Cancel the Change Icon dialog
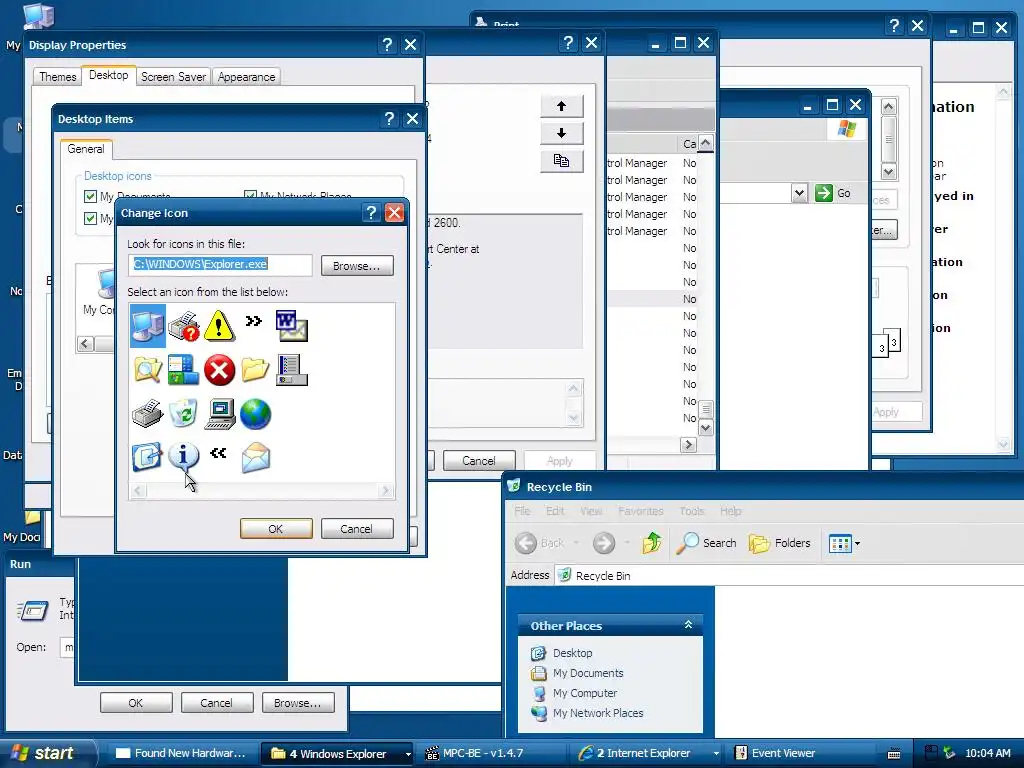The height and width of the screenshot is (768, 1024). (357, 528)
